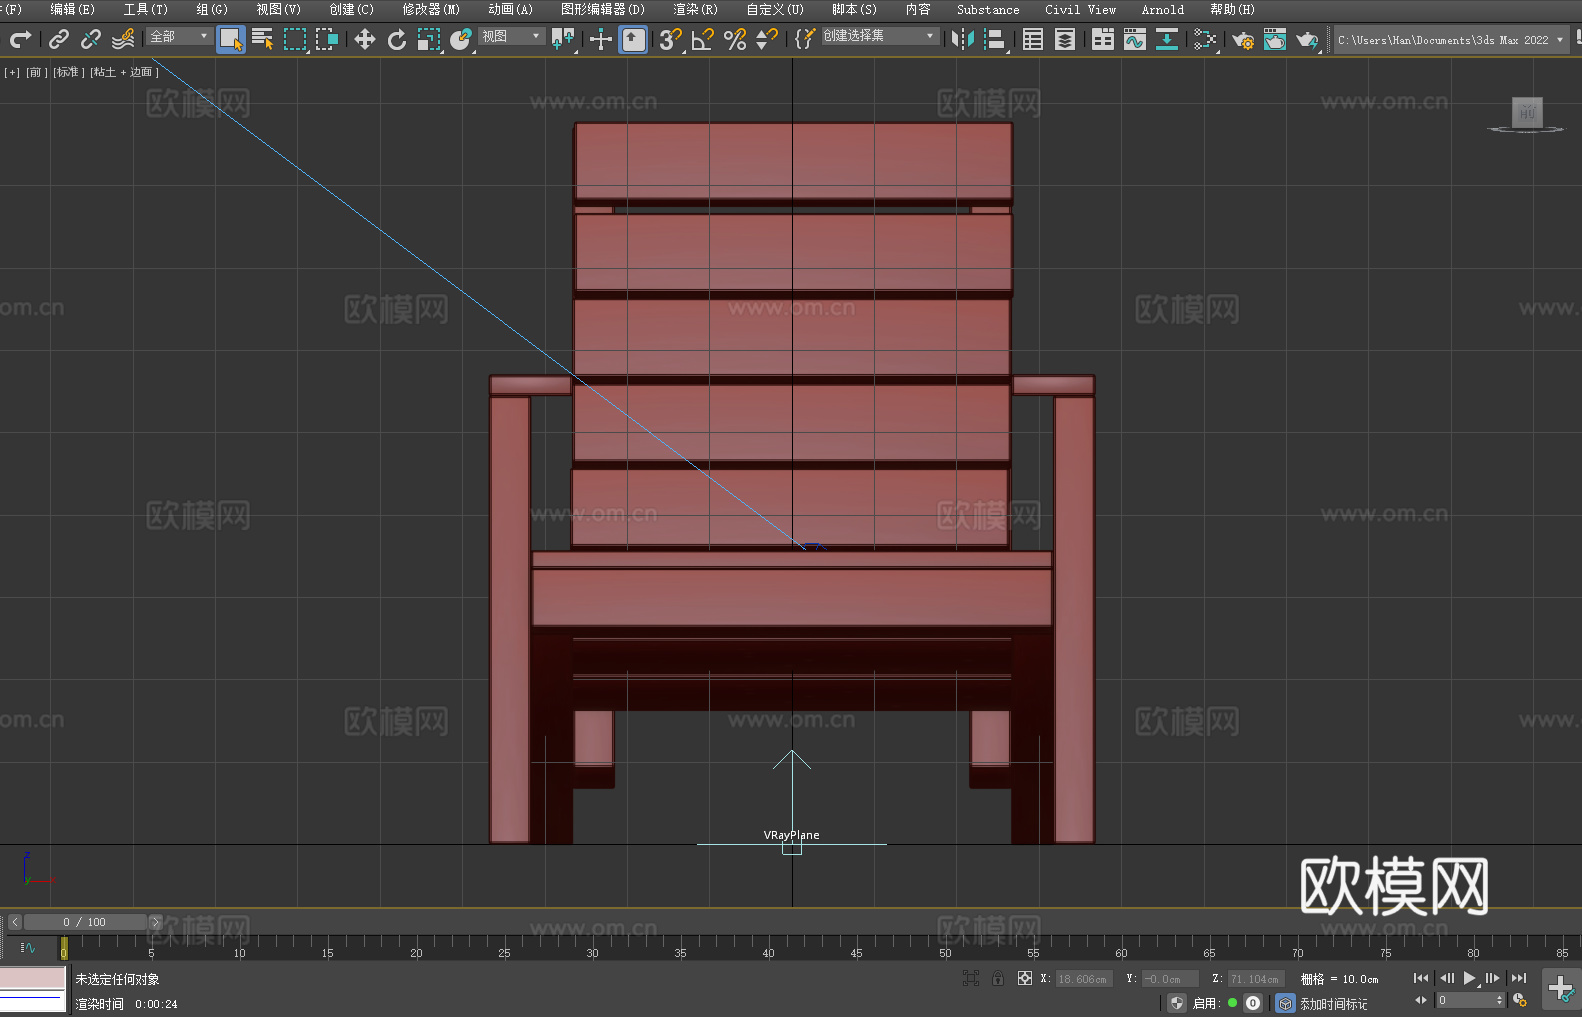Screen dimensions: 1582x1017
Task: Select the Unlink selection tool
Action: tap(91, 39)
